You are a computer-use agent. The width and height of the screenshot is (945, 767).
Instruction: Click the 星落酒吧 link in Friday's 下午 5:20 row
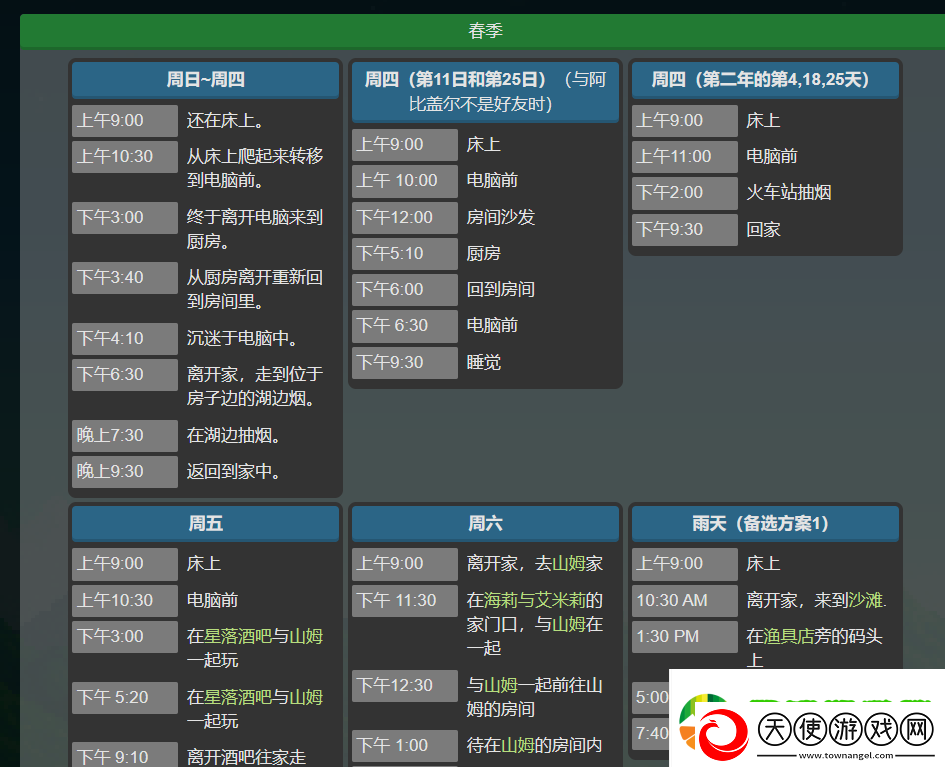tap(237, 697)
